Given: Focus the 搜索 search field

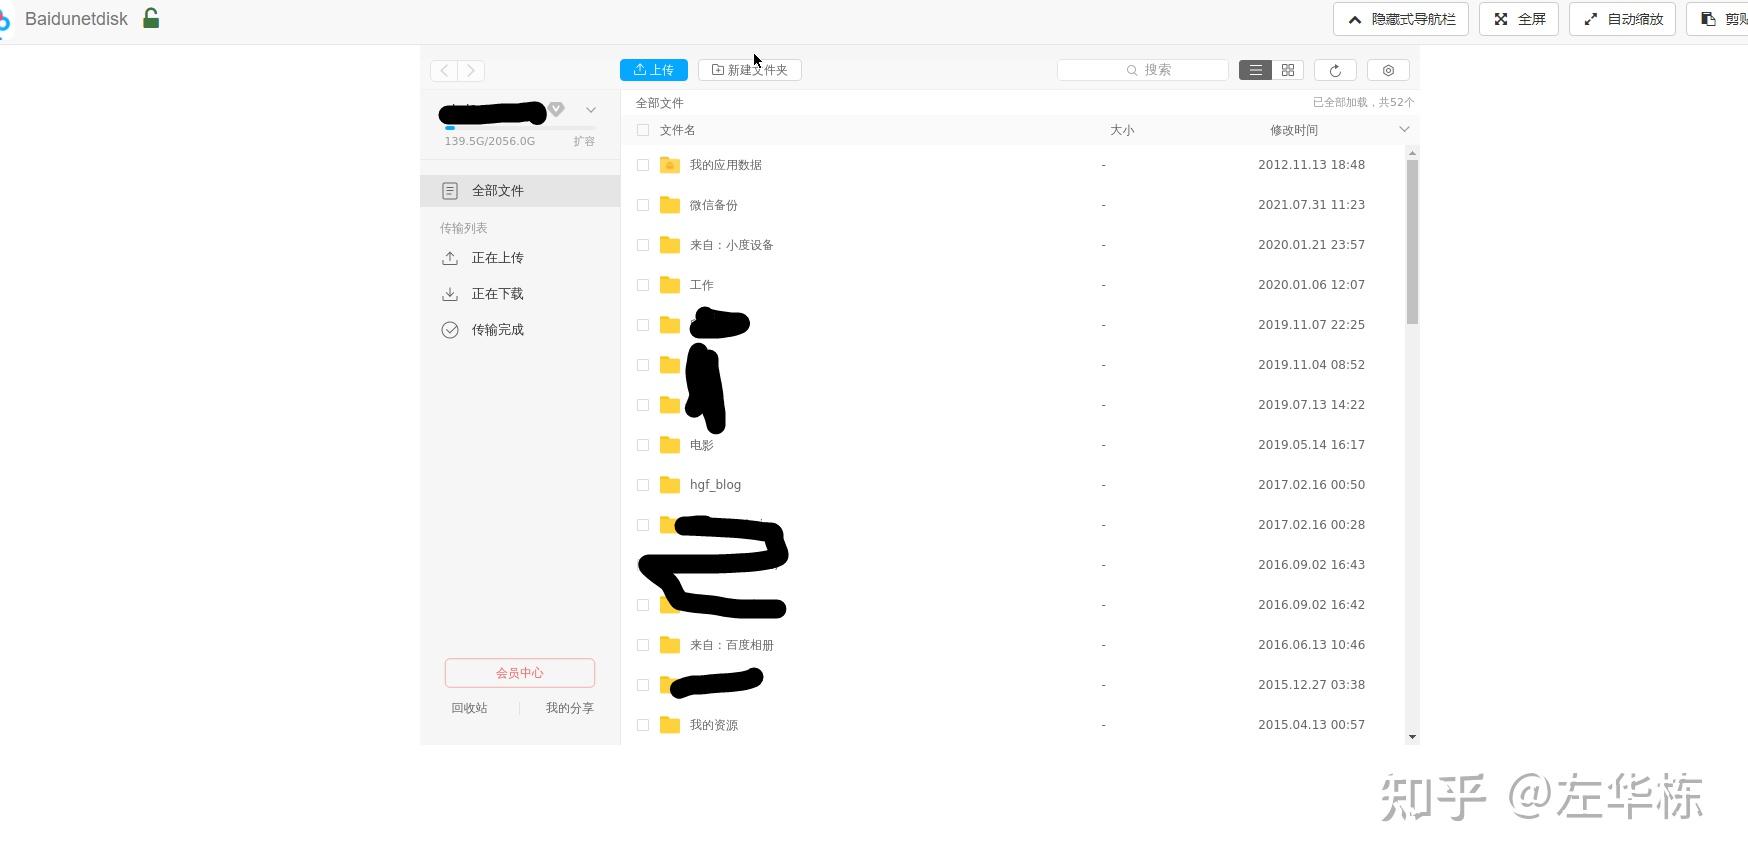Looking at the screenshot, I should 1143,70.
